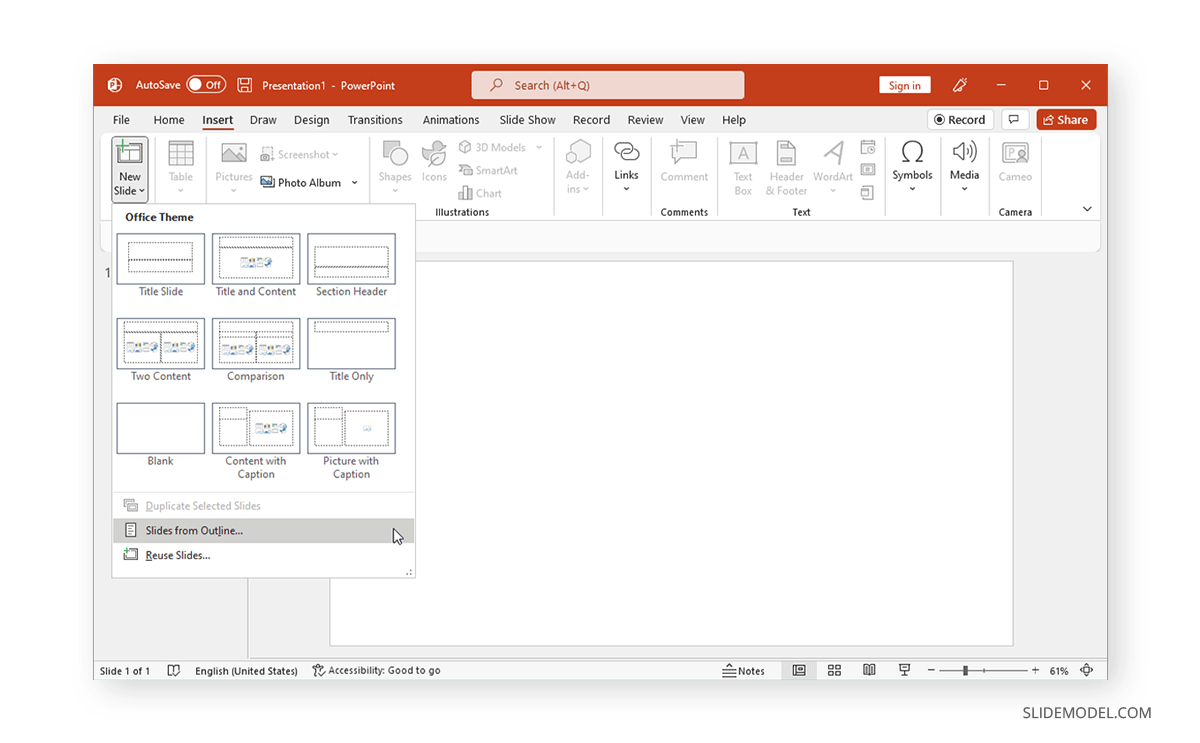Switch to the Design tab
Screen dimensions: 1200x743
[x=311, y=119]
